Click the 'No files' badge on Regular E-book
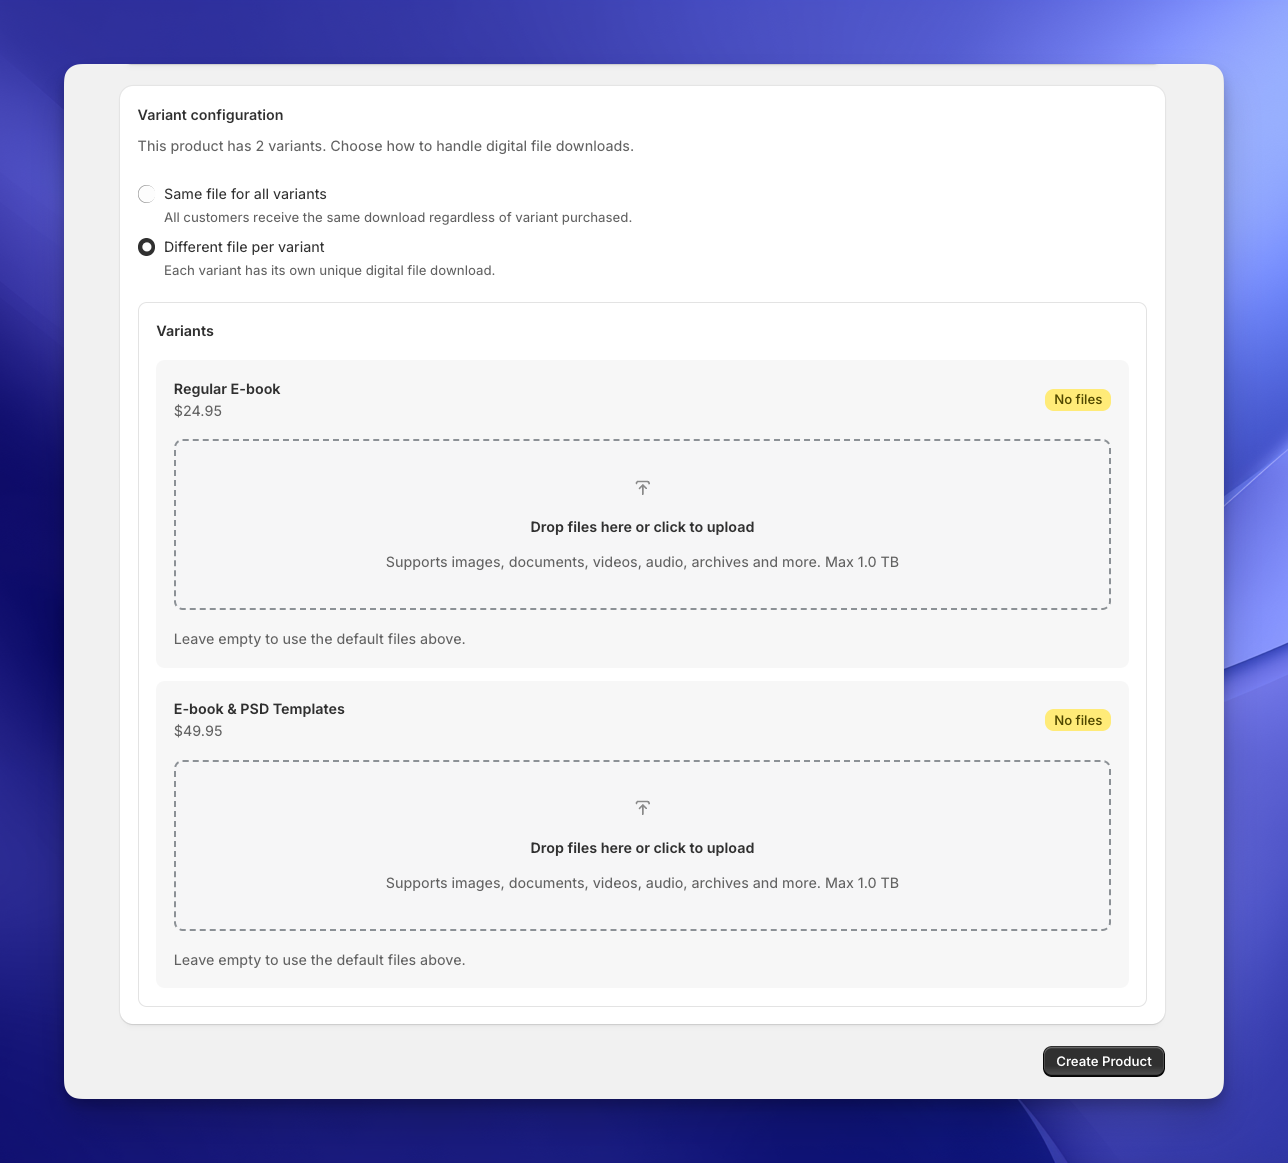This screenshot has width=1288, height=1163. (x=1077, y=400)
